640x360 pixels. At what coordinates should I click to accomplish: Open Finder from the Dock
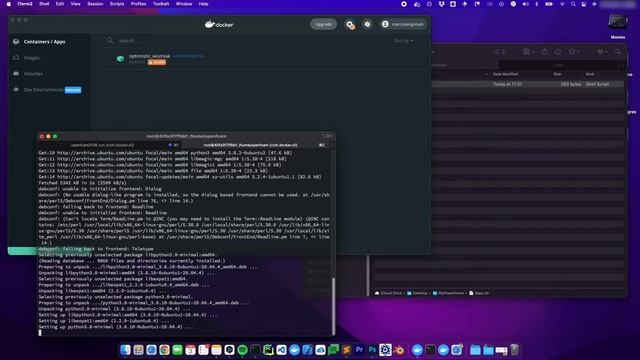[125, 350]
